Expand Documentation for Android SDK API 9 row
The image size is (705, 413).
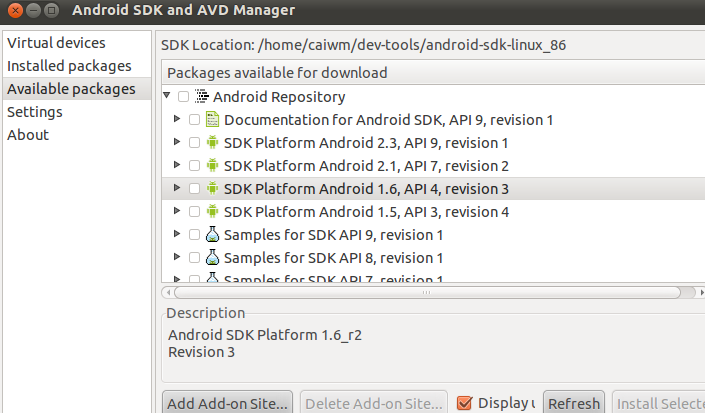click(x=177, y=119)
